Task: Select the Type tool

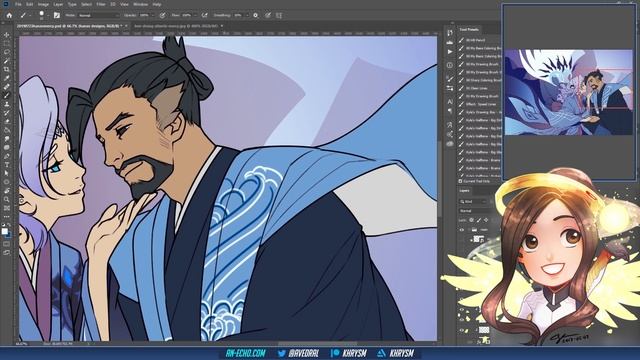Action: coord(7,164)
